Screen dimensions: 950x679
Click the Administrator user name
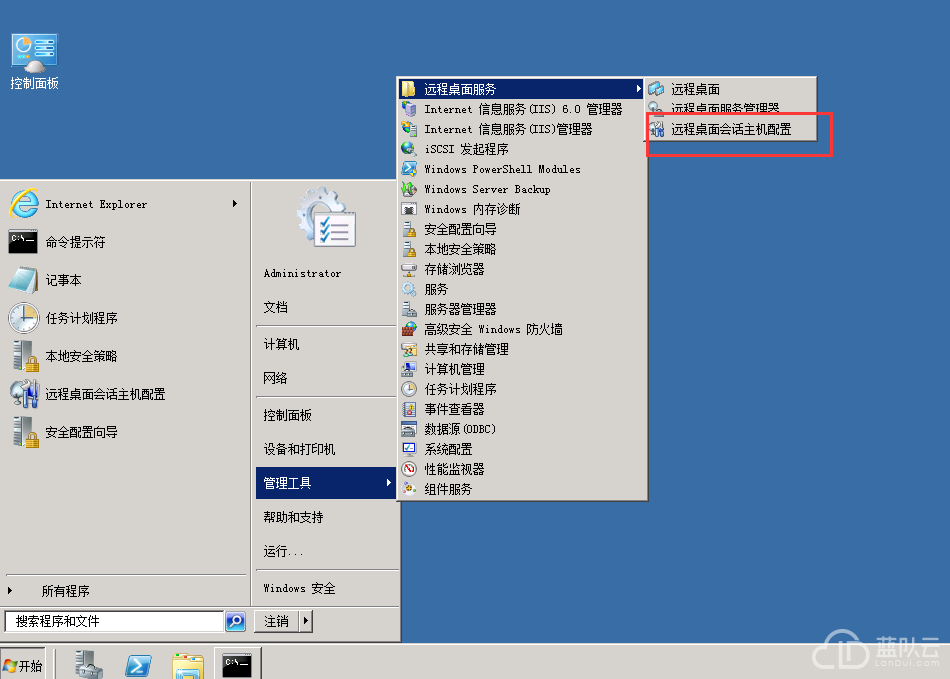pyautogui.click(x=302, y=273)
